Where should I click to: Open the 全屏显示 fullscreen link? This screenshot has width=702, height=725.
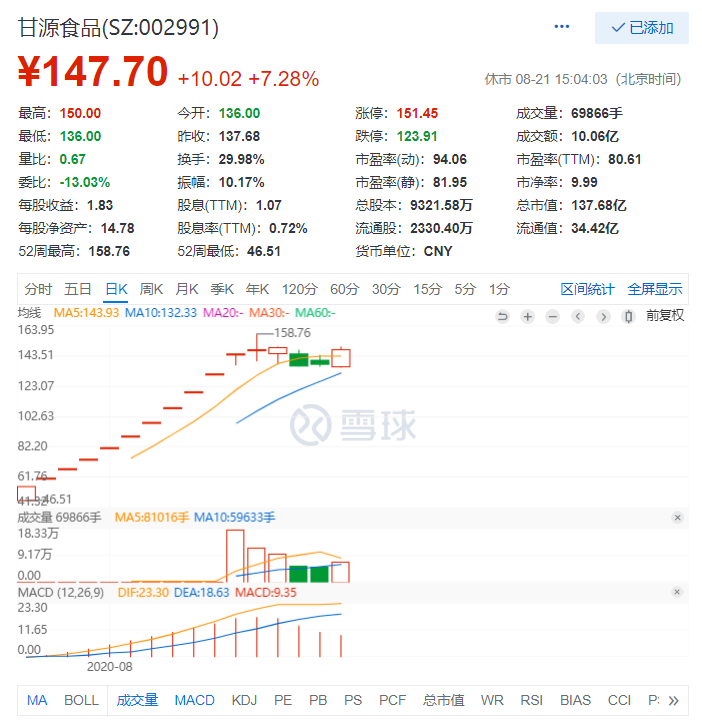654,289
